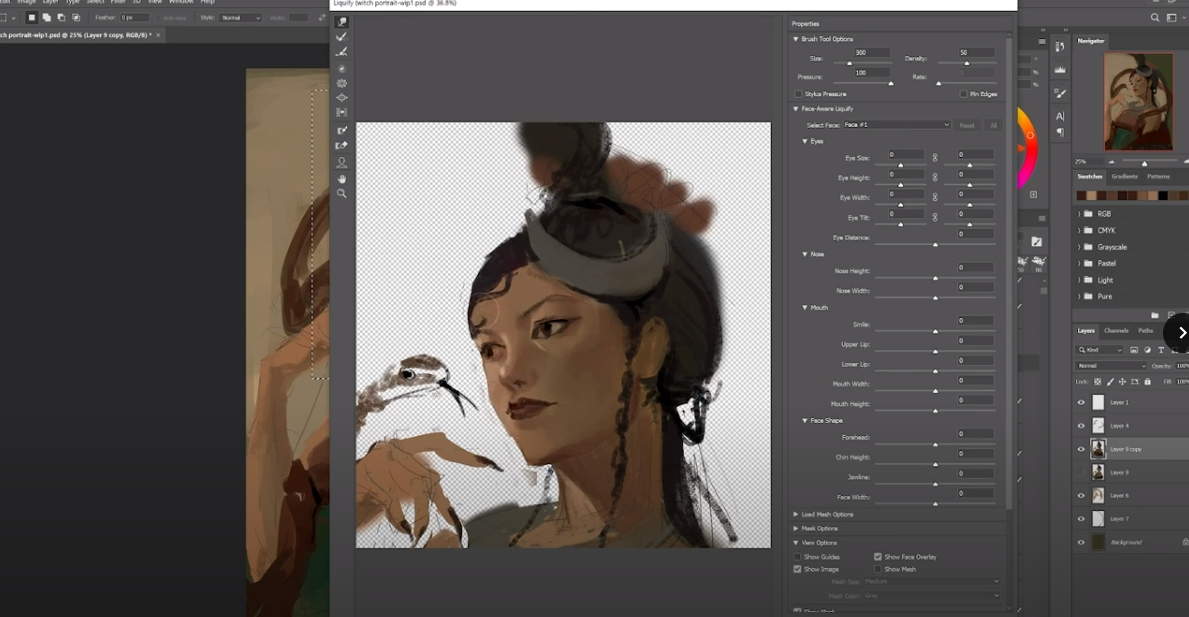The width and height of the screenshot is (1189, 617).
Task: Collapse the Face-Aware Liquify section
Action: click(x=795, y=109)
